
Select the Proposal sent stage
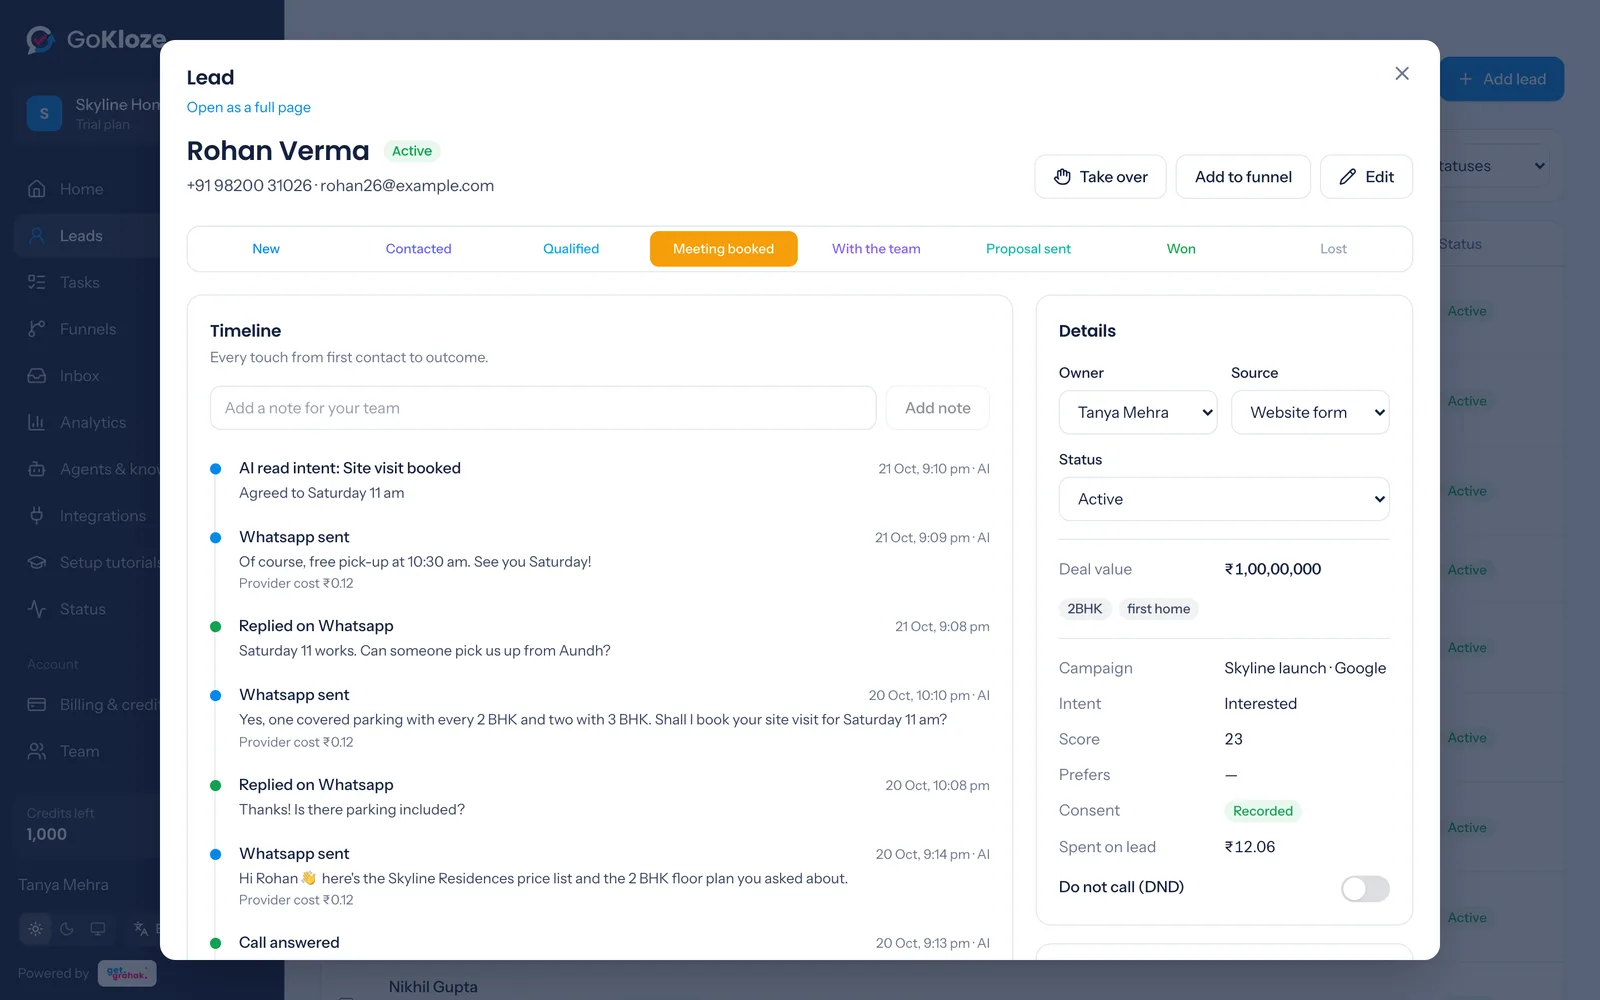(1028, 249)
